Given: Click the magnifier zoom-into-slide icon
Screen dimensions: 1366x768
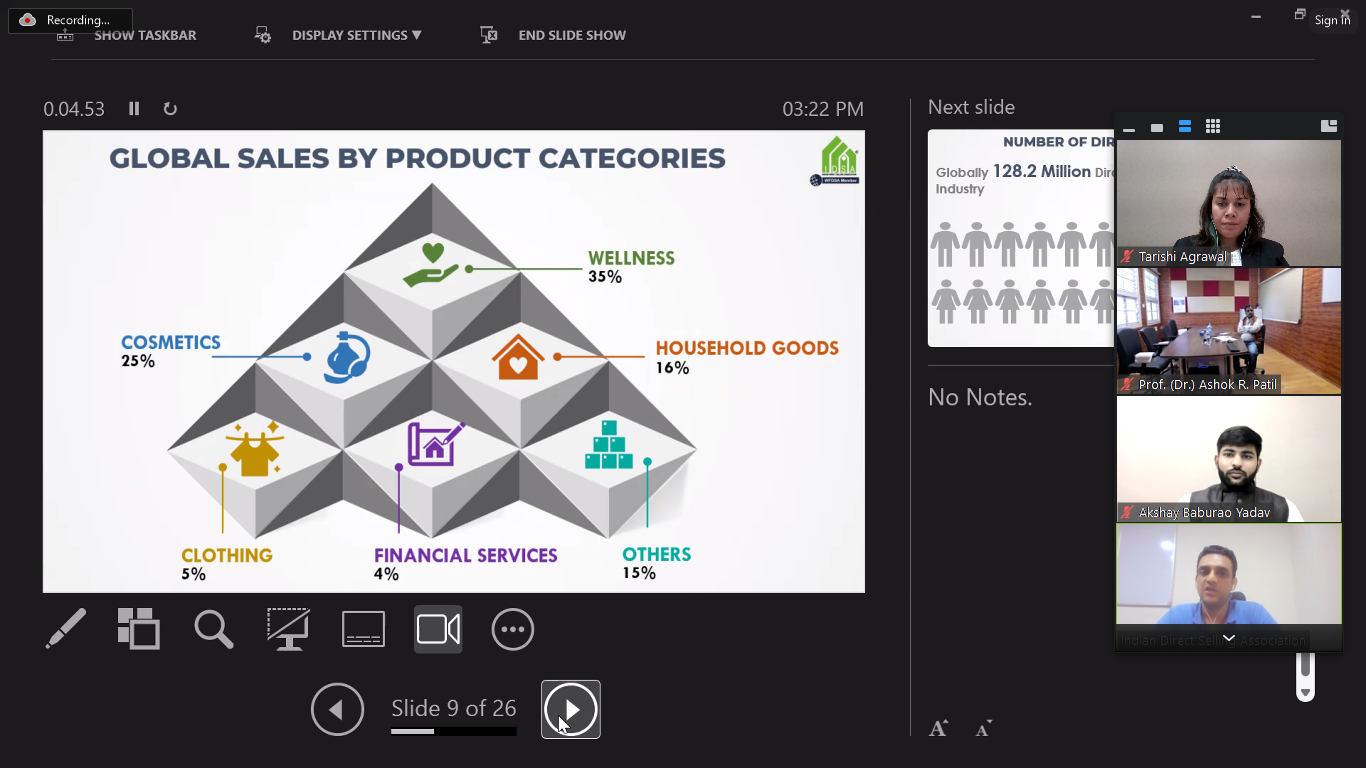Looking at the screenshot, I should click(213, 629).
